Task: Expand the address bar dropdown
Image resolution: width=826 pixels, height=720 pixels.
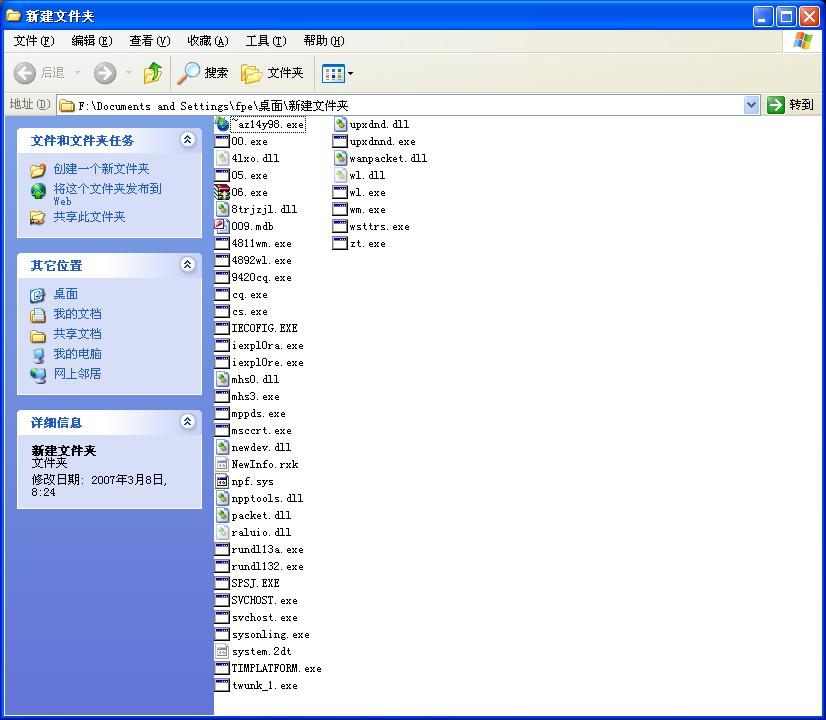Action: point(752,105)
